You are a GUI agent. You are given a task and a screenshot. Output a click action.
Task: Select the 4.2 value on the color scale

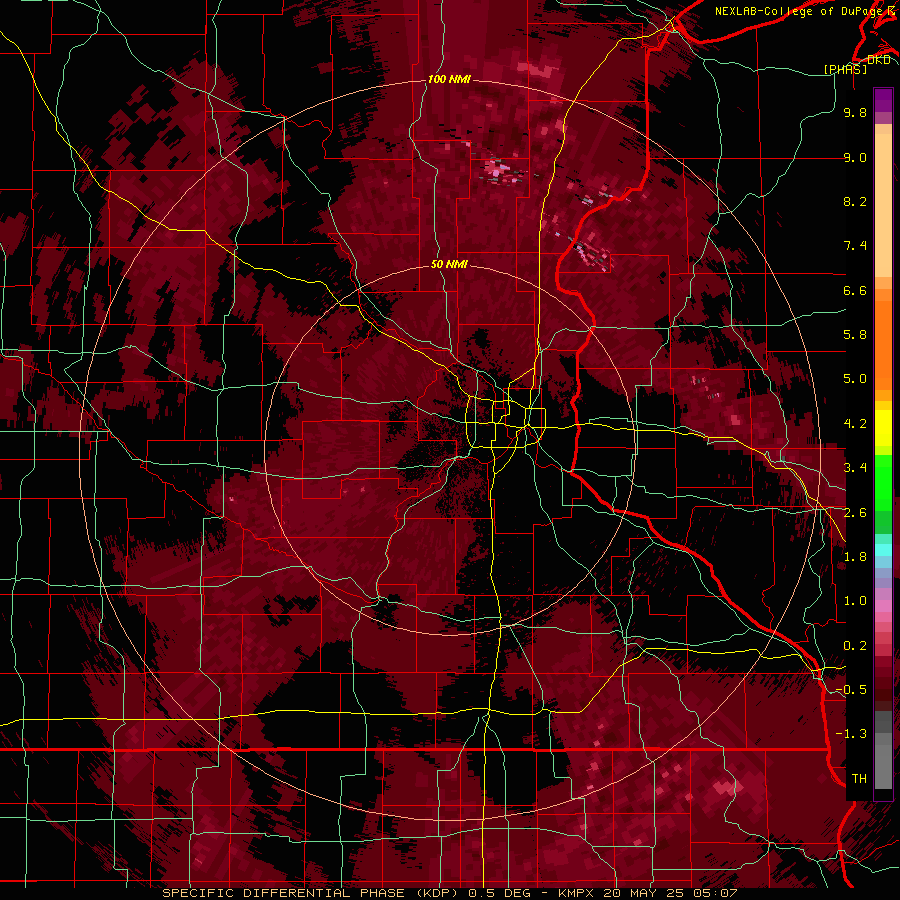tap(855, 424)
